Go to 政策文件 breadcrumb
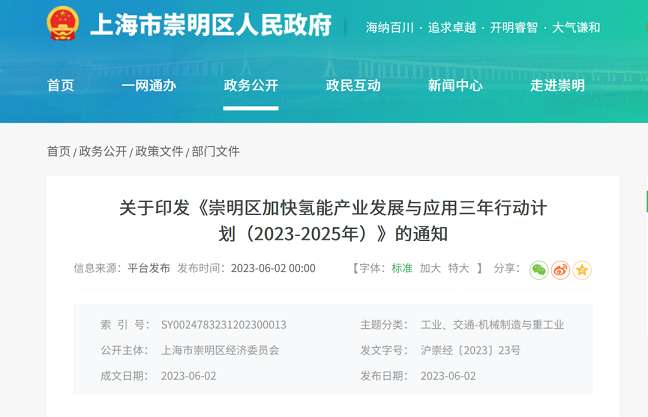648x417 pixels. (x=159, y=151)
